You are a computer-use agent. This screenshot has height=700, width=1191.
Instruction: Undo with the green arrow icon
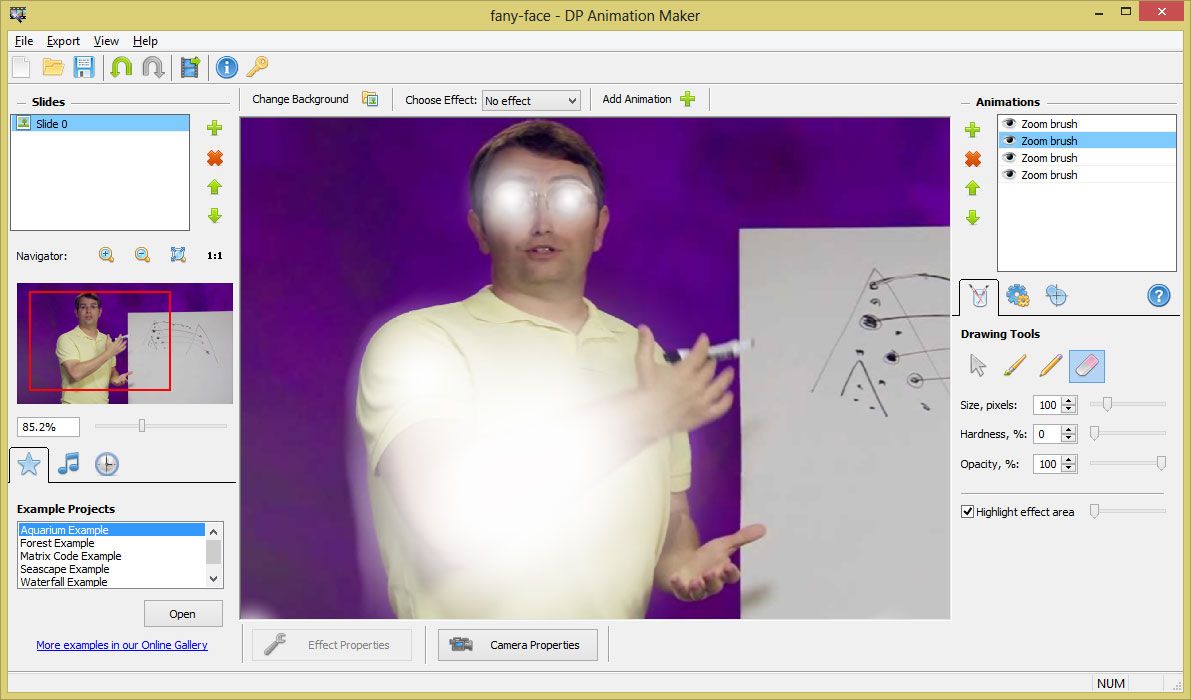(121, 68)
